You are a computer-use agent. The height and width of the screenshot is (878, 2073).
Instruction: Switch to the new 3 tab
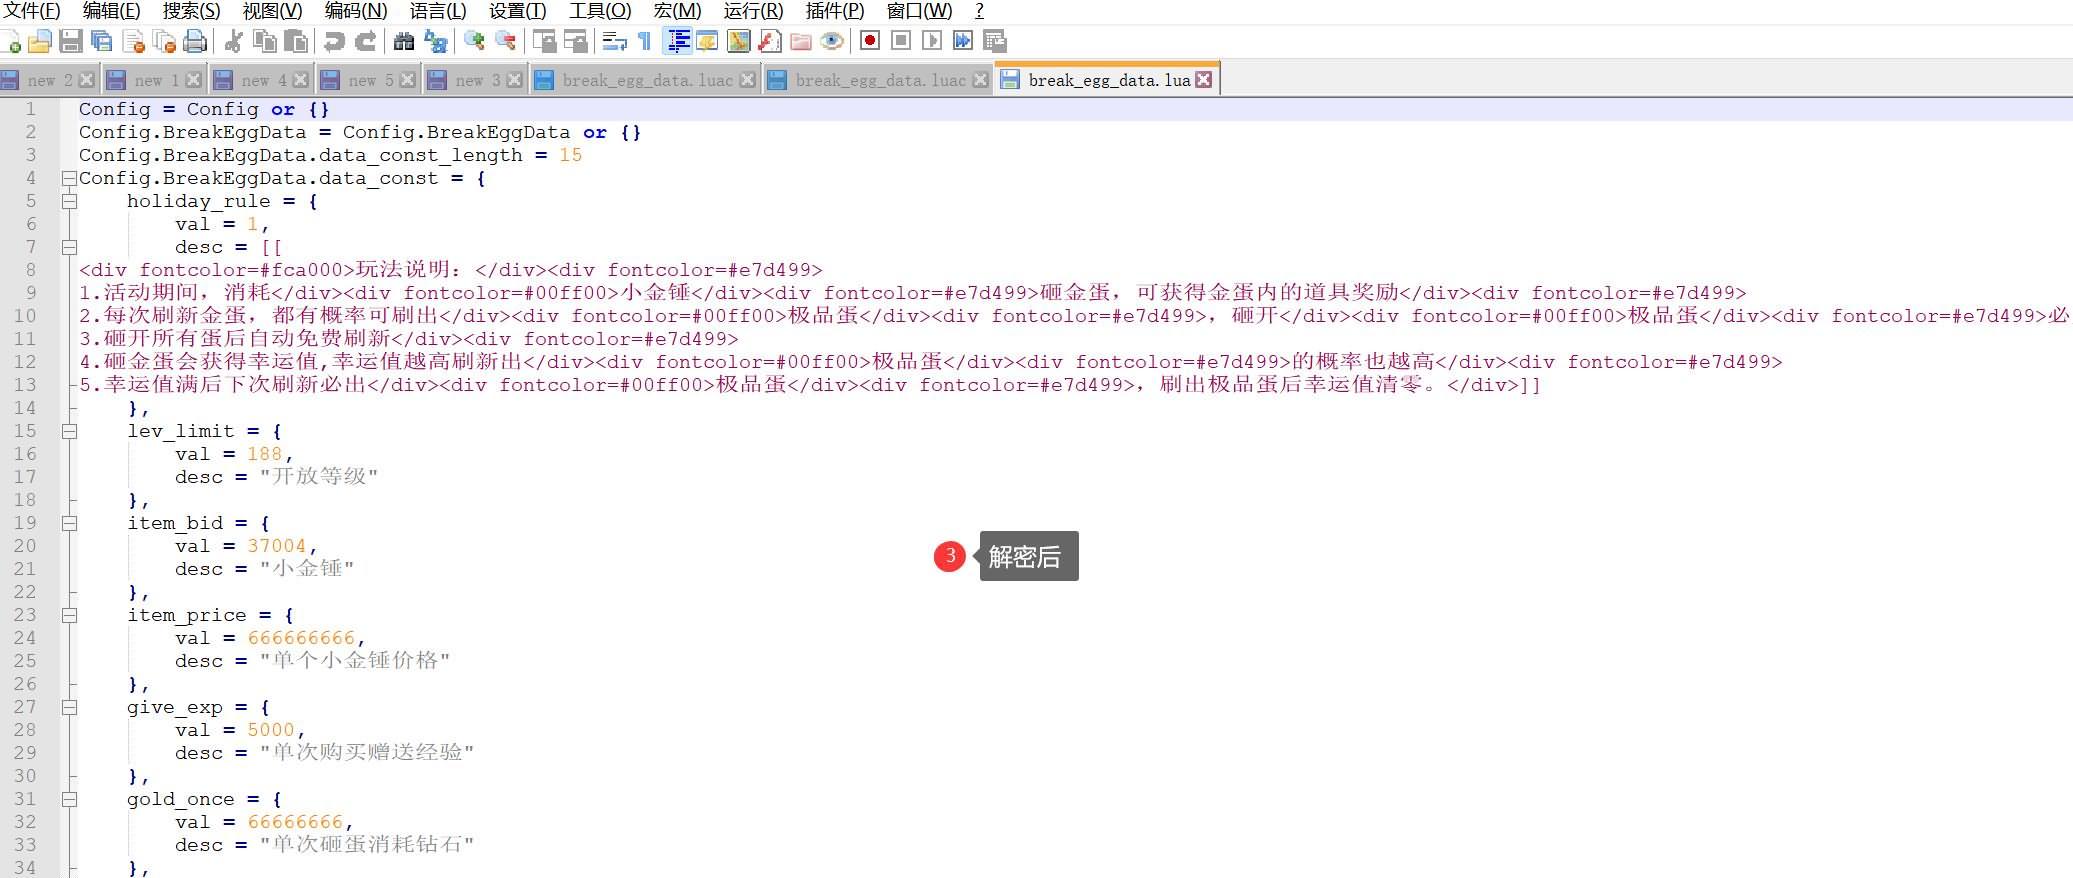(475, 80)
